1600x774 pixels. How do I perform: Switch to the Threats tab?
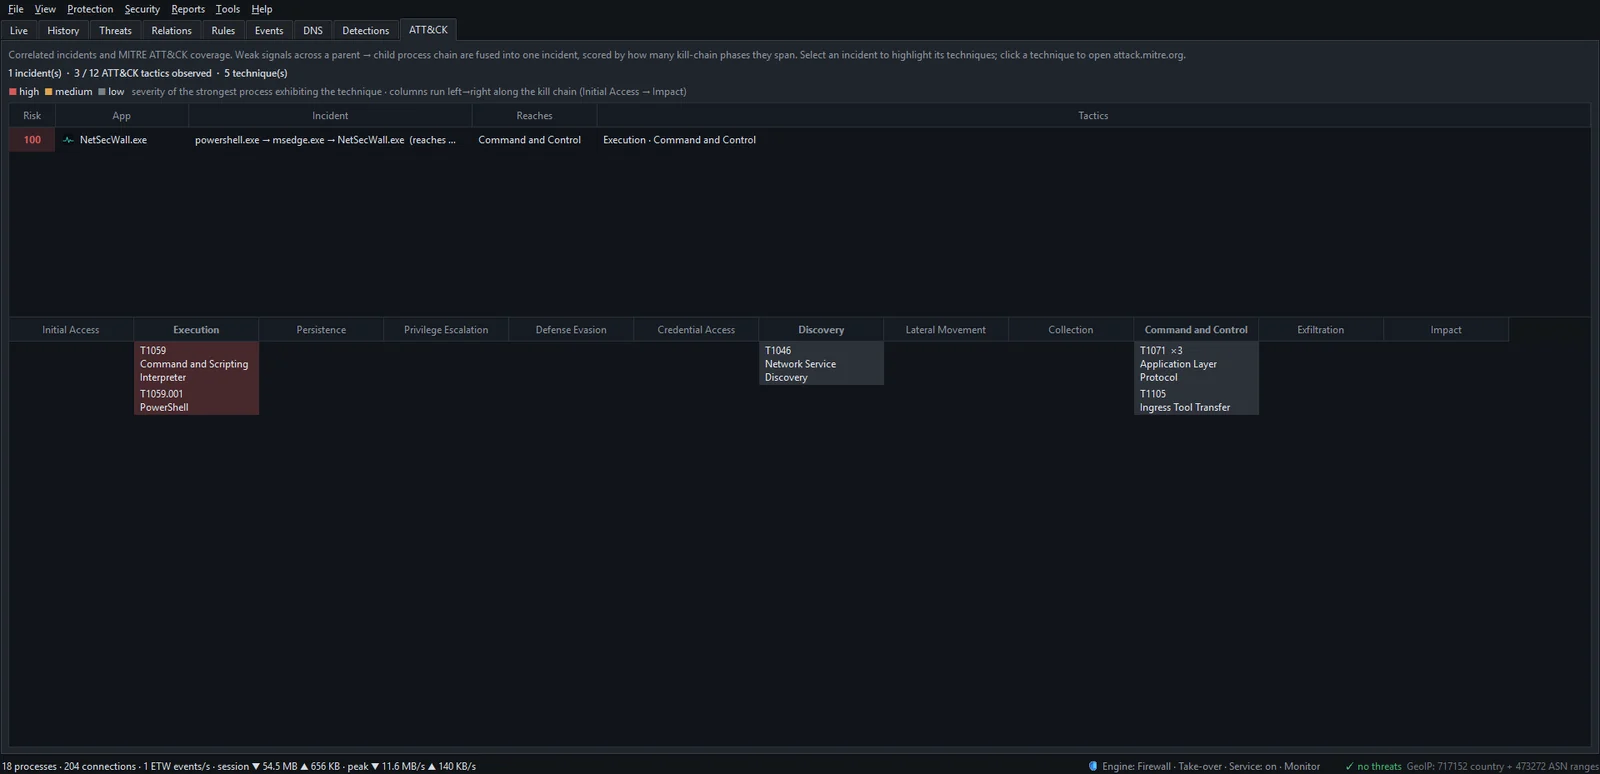click(115, 30)
